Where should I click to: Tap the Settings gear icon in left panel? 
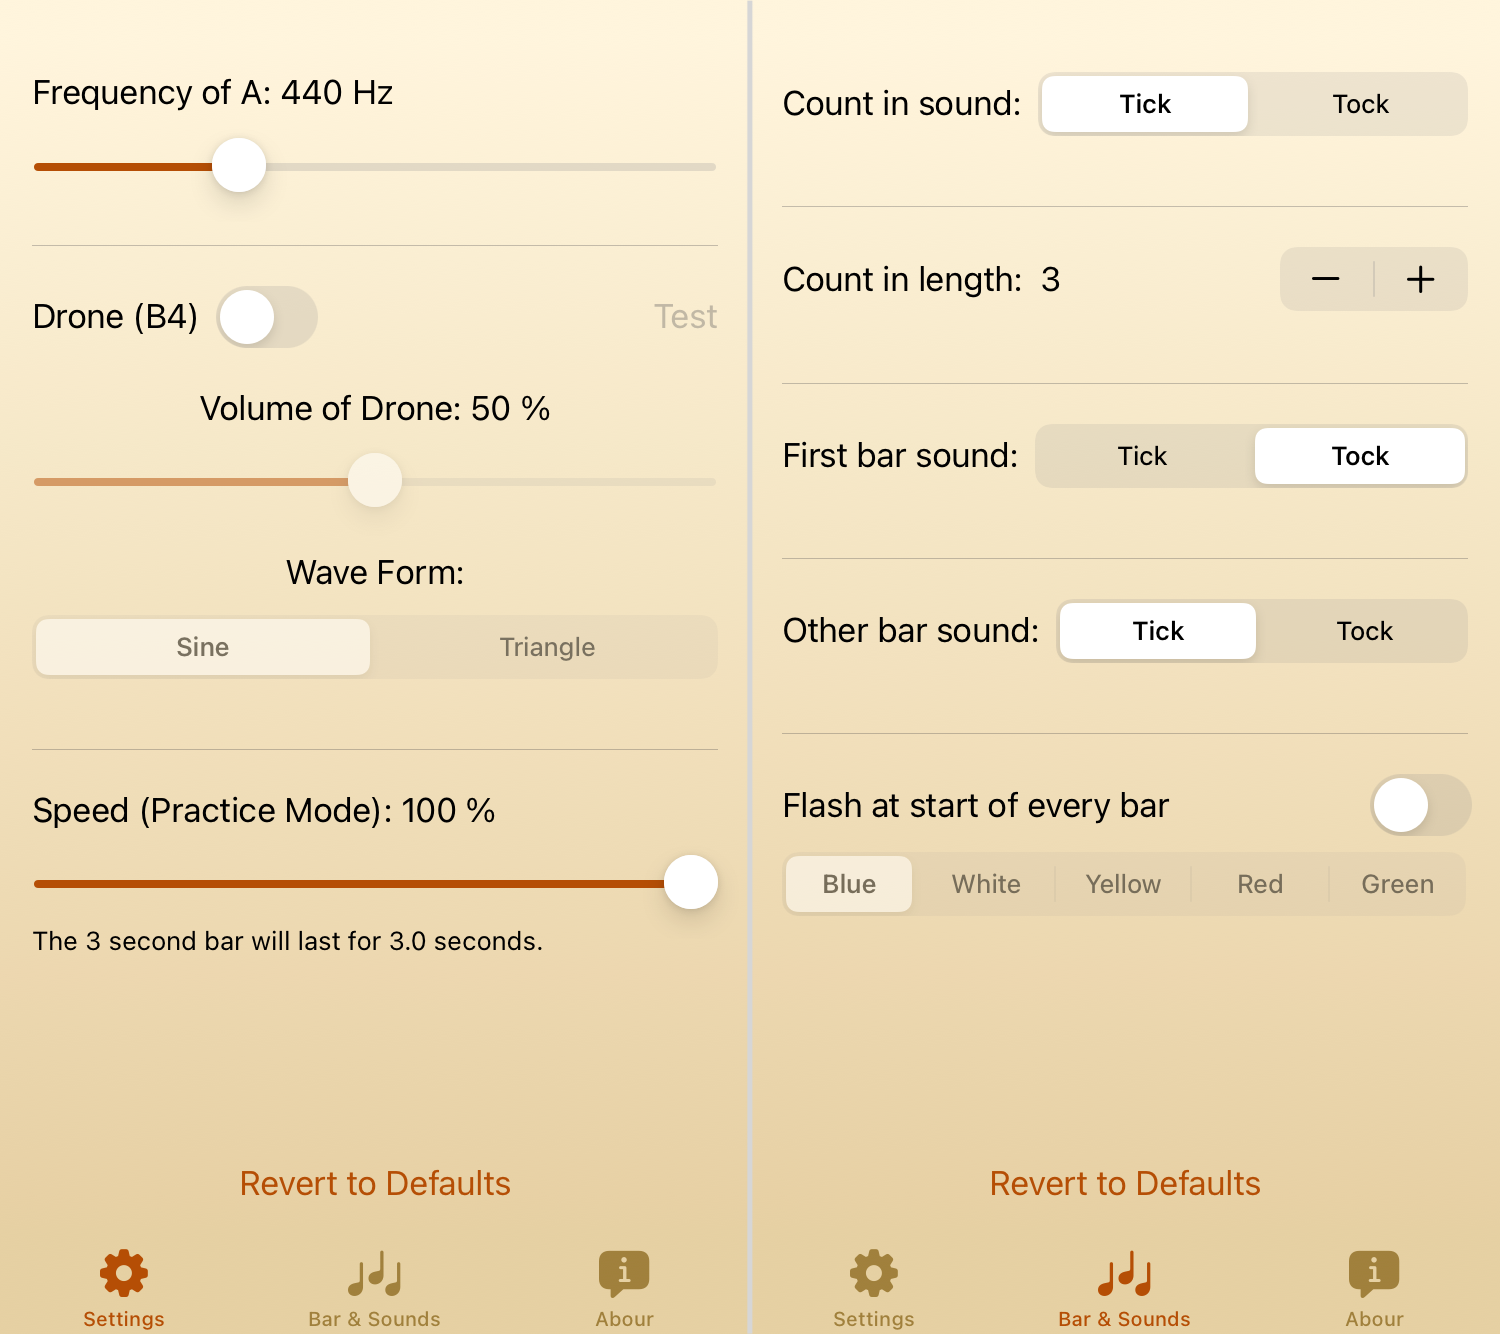tap(124, 1273)
